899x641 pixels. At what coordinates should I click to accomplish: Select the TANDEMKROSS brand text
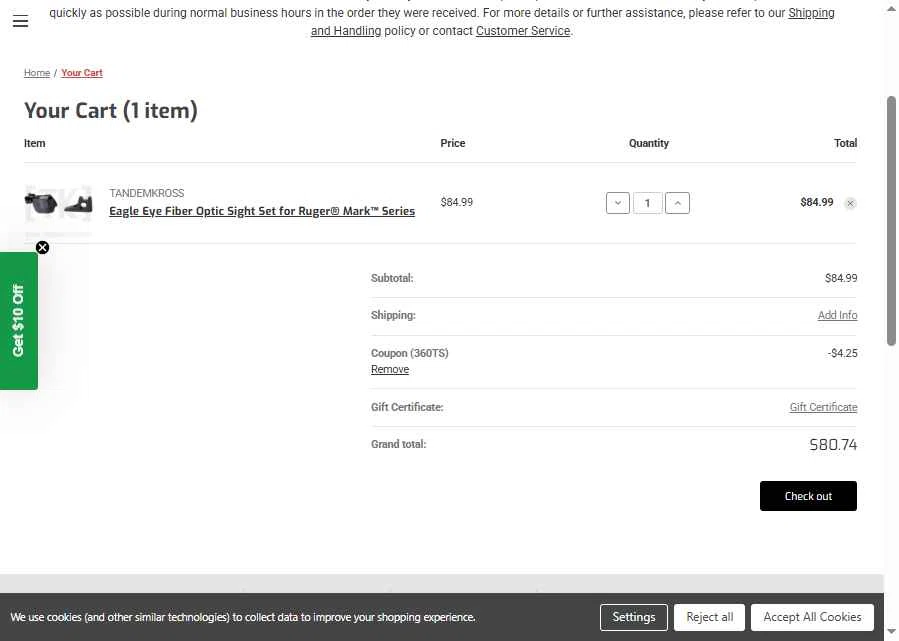pos(147,193)
